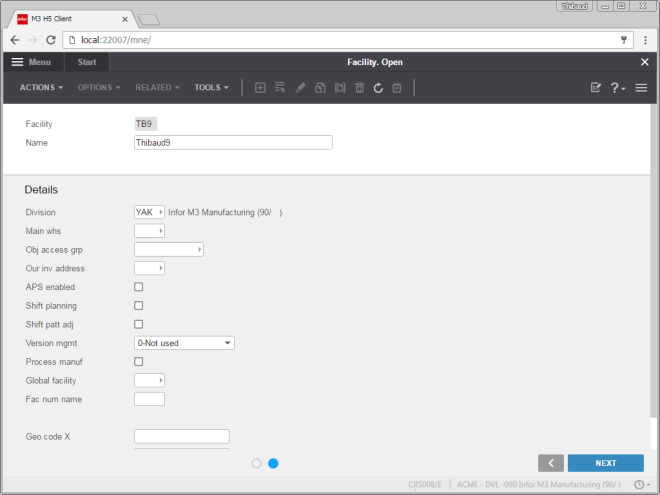The width and height of the screenshot is (660, 495).
Task: Open the Tools menu
Action: click(212, 88)
